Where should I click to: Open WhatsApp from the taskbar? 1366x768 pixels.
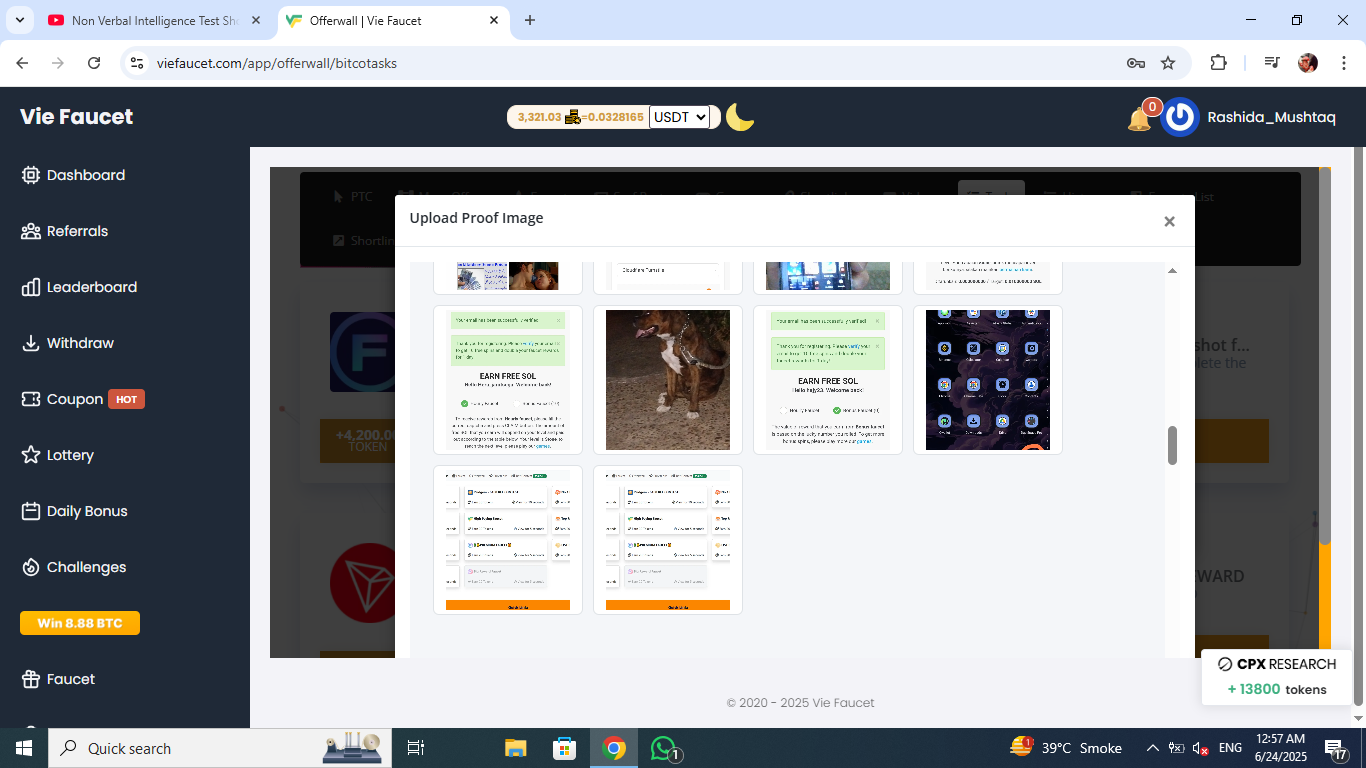point(664,748)
